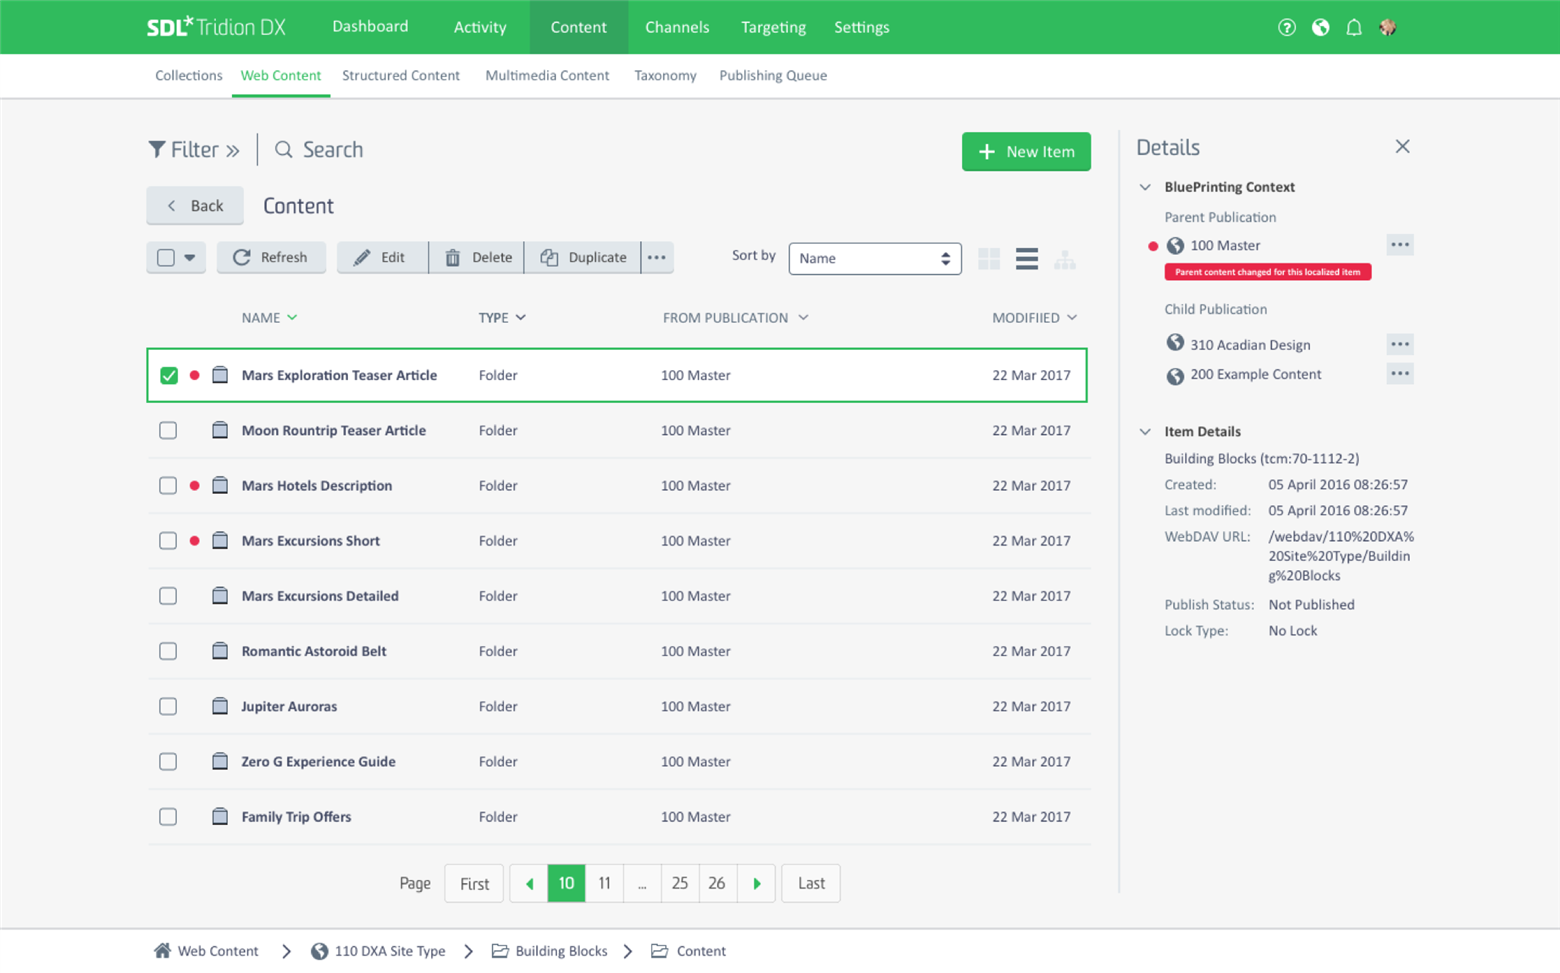Collapse Item Details section

click(x=1146, y=432)
